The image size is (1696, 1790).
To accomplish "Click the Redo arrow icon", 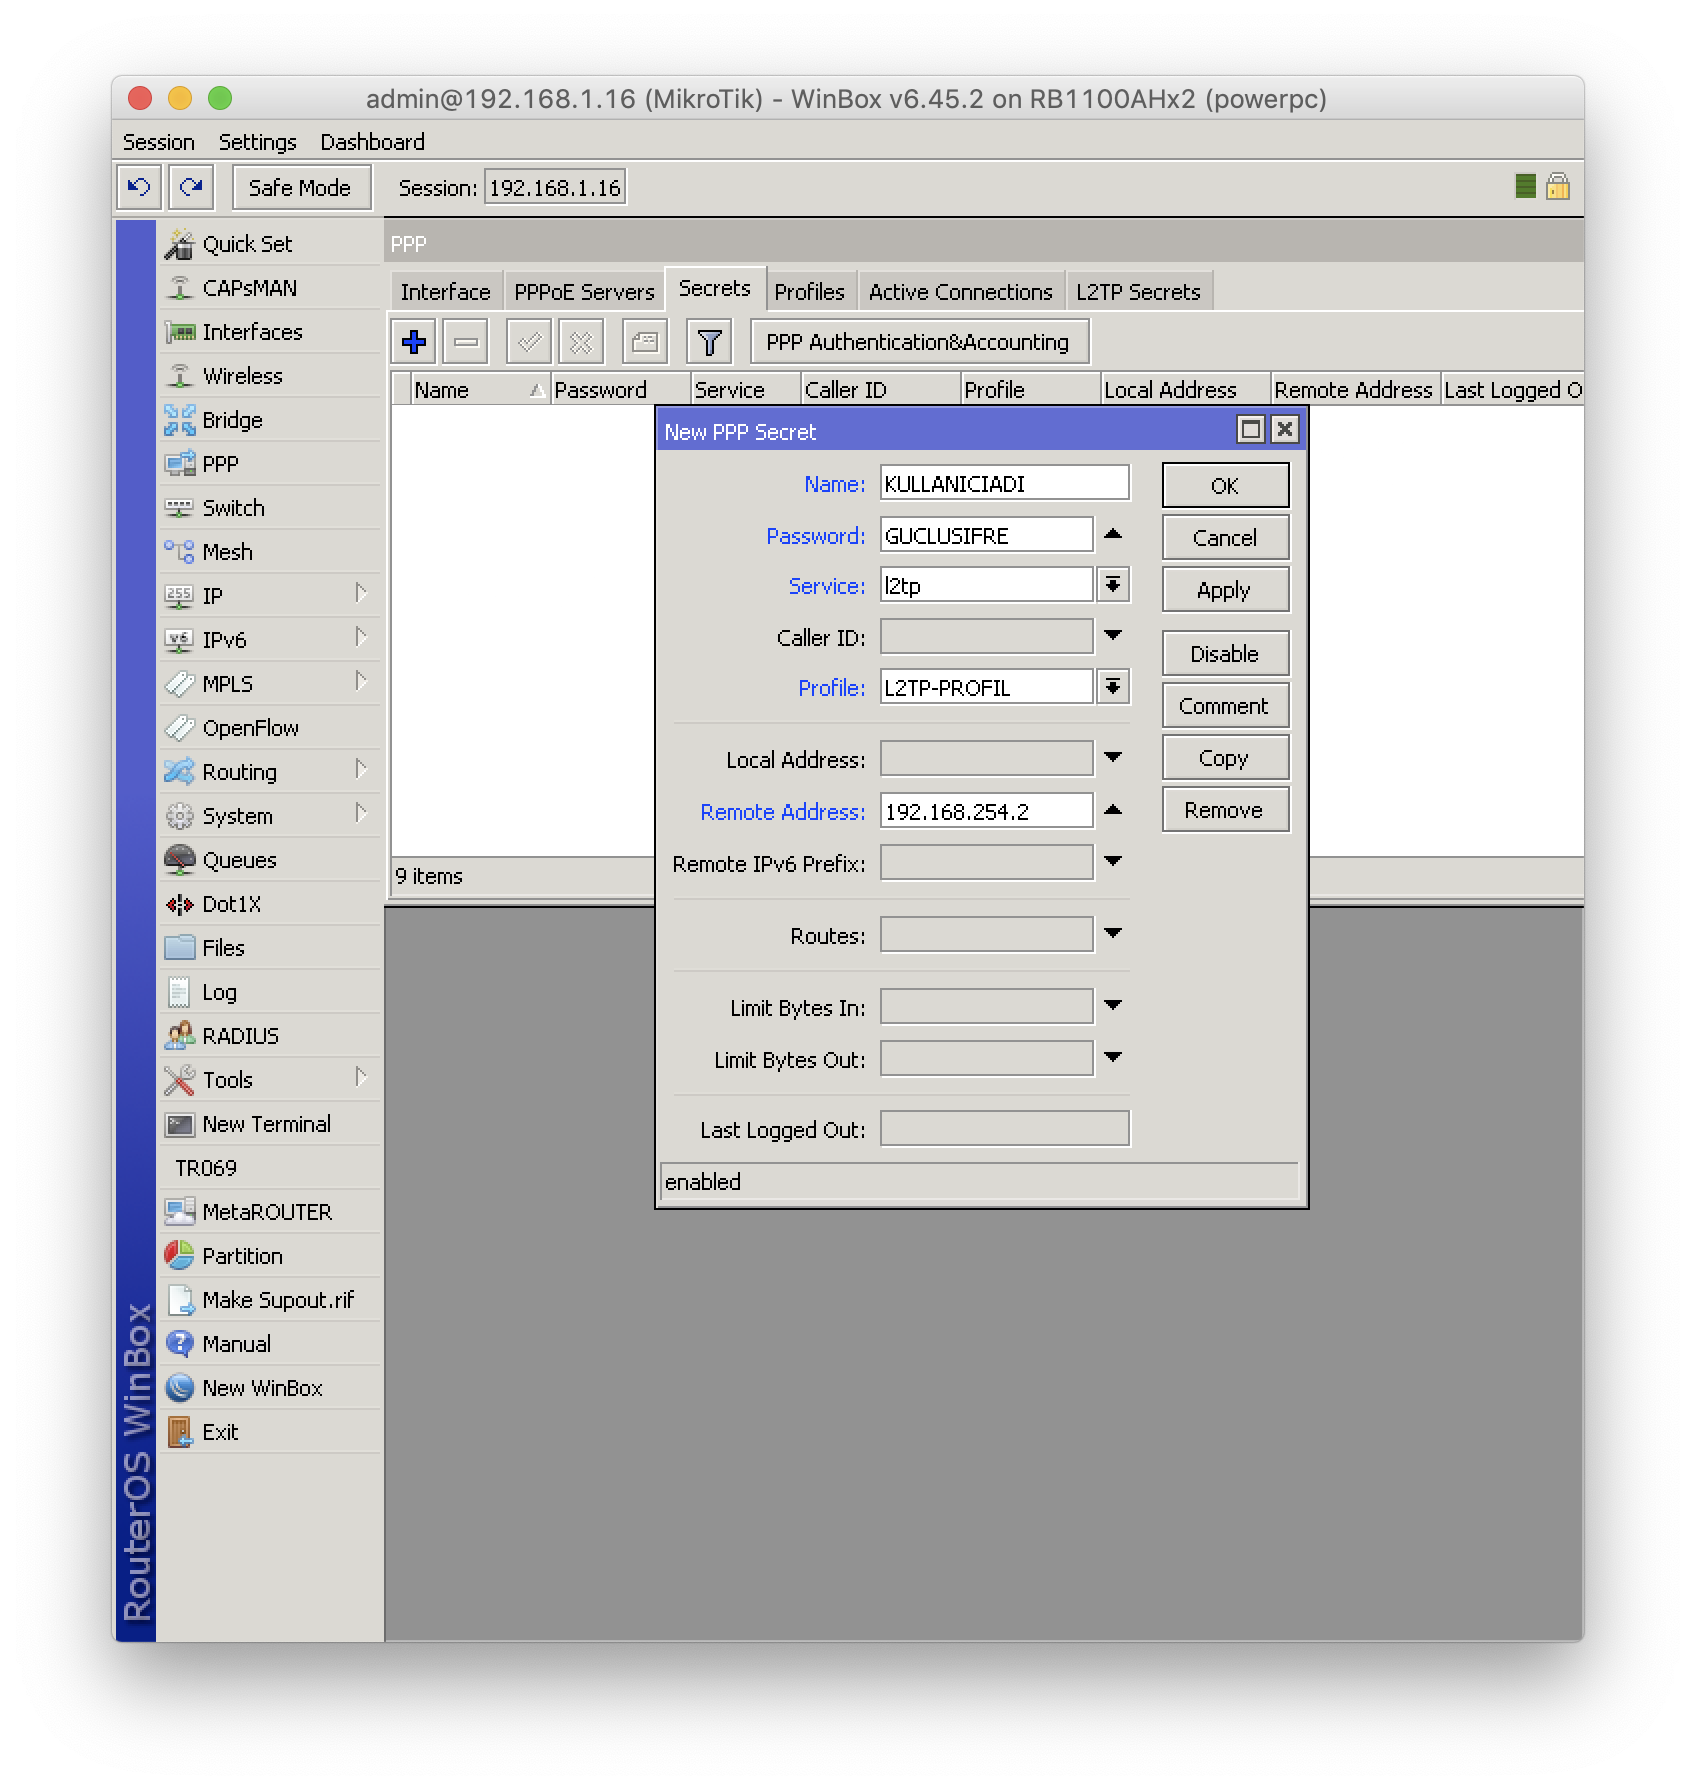I will pos(191,187).
